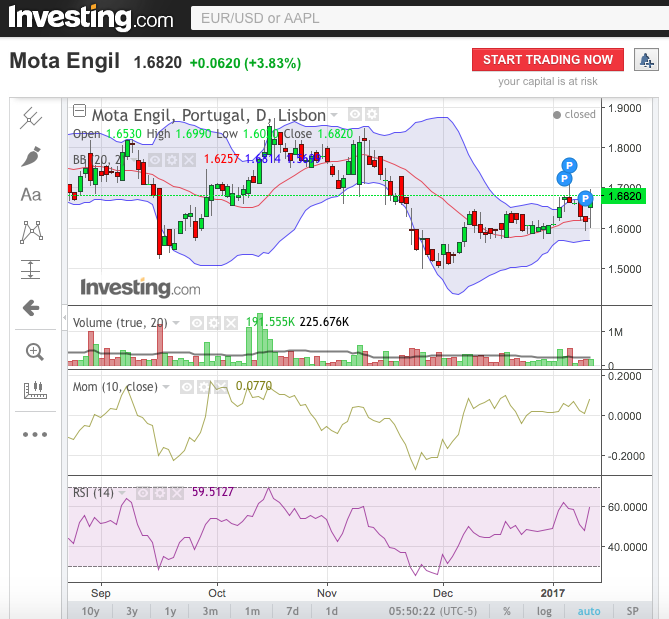669x619 pixels.
Task: Select the price range projection tool
Action: 31,270
